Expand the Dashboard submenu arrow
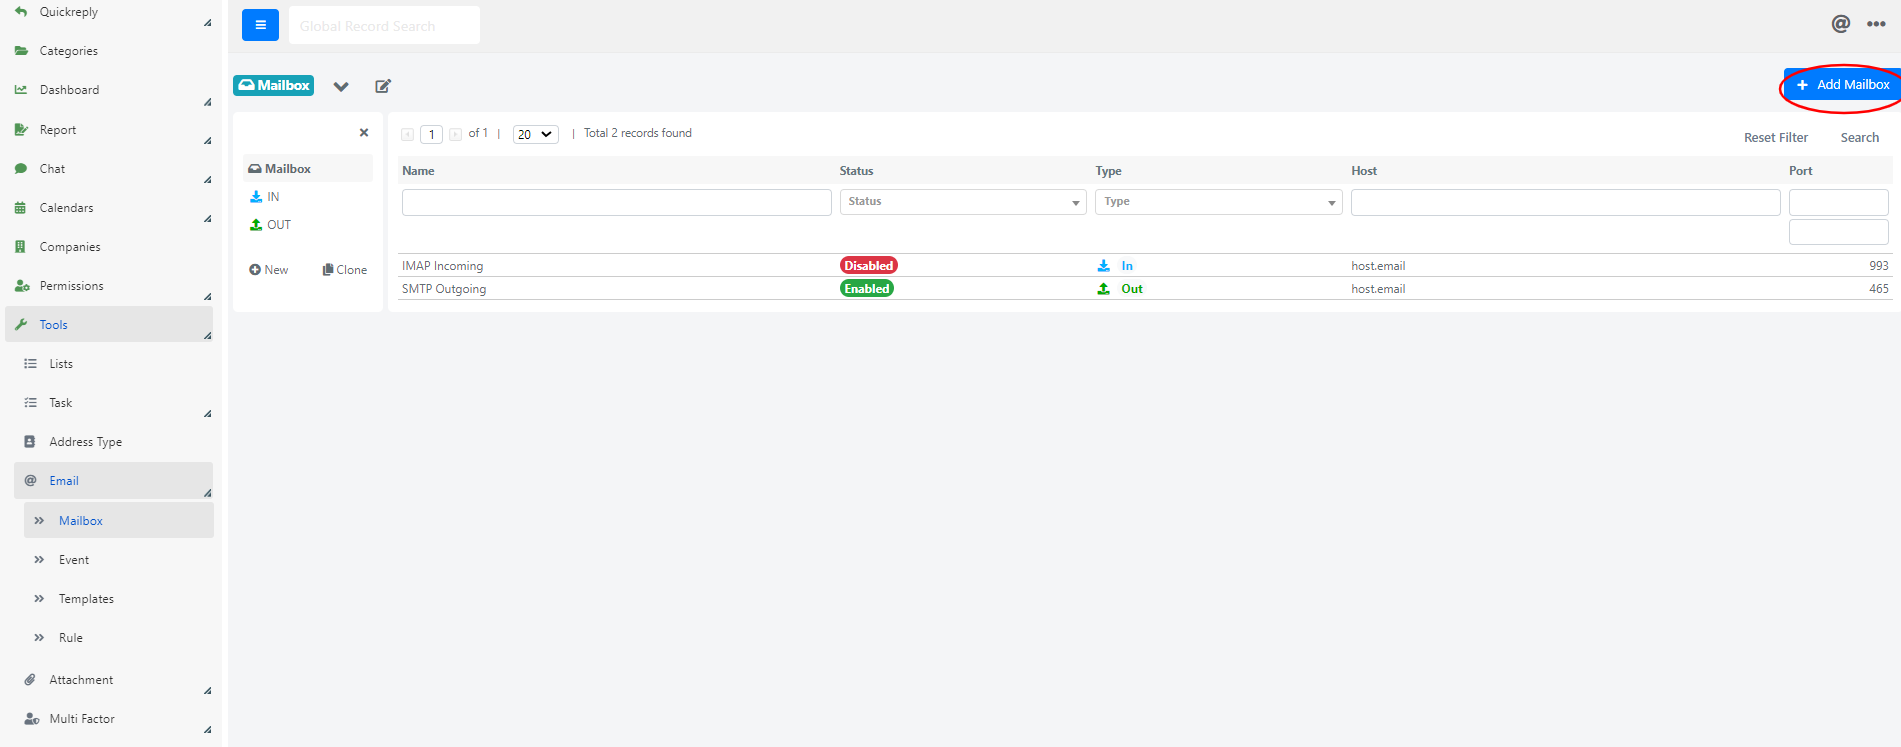 pyautogui.click(x=208, y=102)
